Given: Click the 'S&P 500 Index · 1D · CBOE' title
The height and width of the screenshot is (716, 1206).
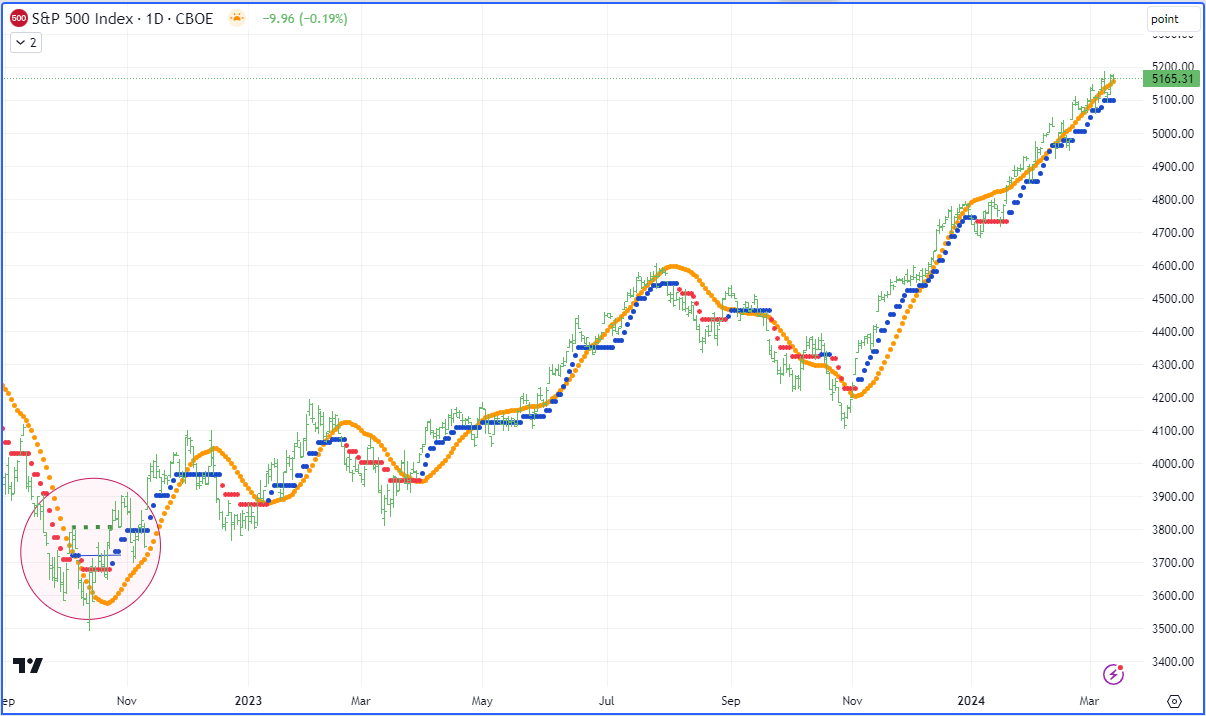Looking at the screenshot, I should pos(123,19).
